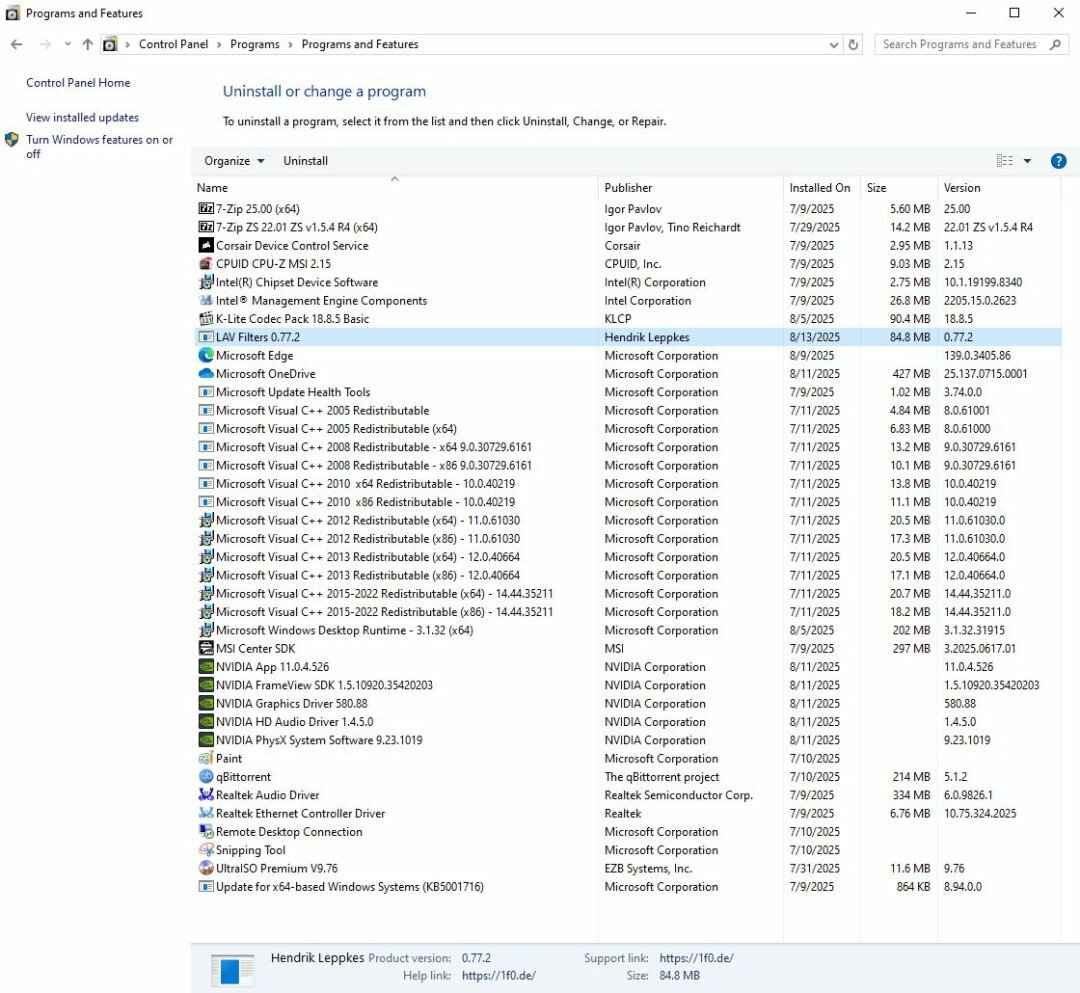
Task: Select the Programs and Features breadcrumb
Action: (360, 45)
